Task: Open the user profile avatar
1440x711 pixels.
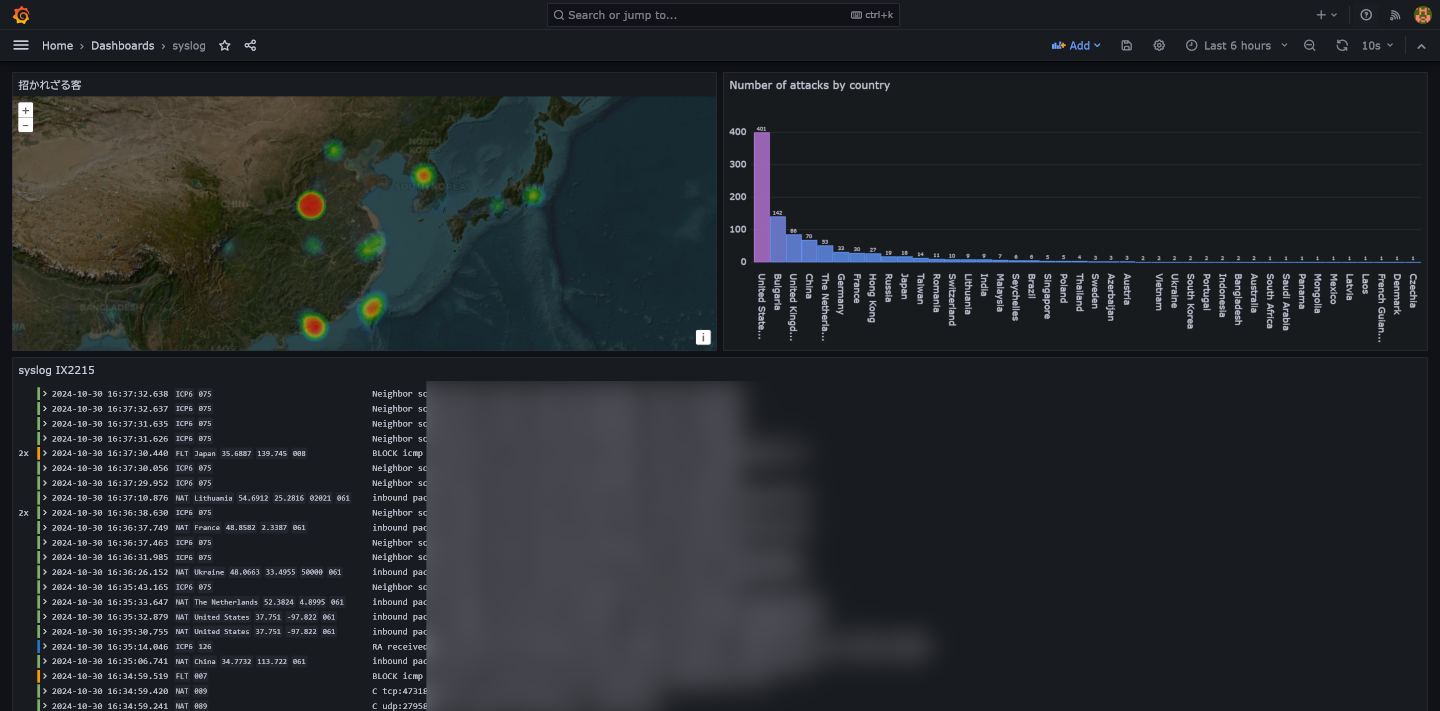Action: (x=1422, y=15)
